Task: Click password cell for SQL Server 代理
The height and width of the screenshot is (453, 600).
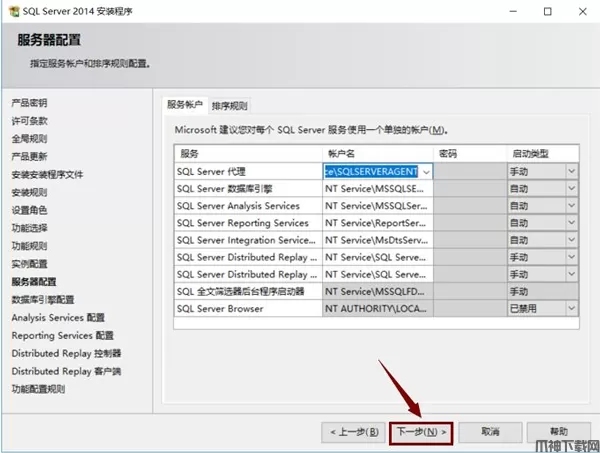Action: pyautogui.click(x=471, y=171)
